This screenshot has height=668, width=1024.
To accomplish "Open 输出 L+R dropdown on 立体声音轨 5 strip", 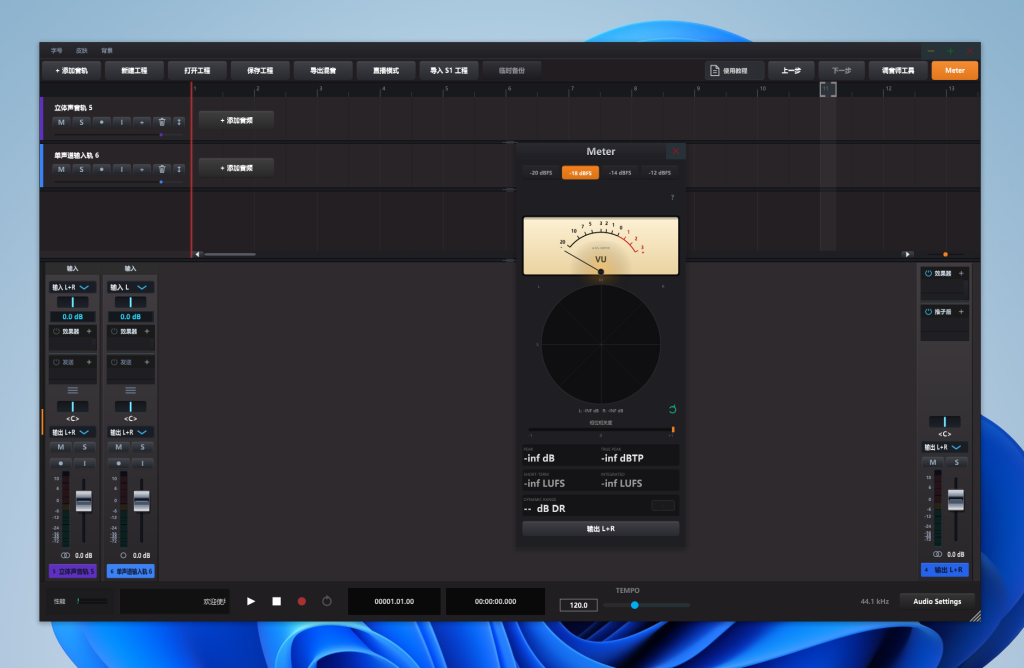I will [72, 432].
